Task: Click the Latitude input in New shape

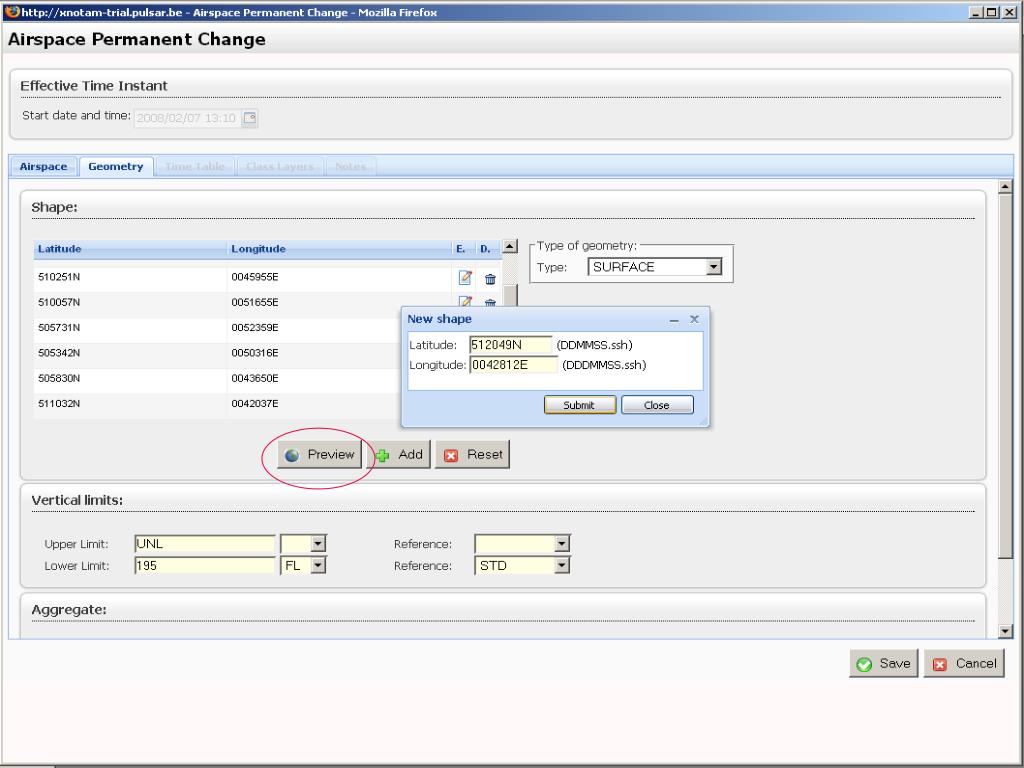Action: 511,345
